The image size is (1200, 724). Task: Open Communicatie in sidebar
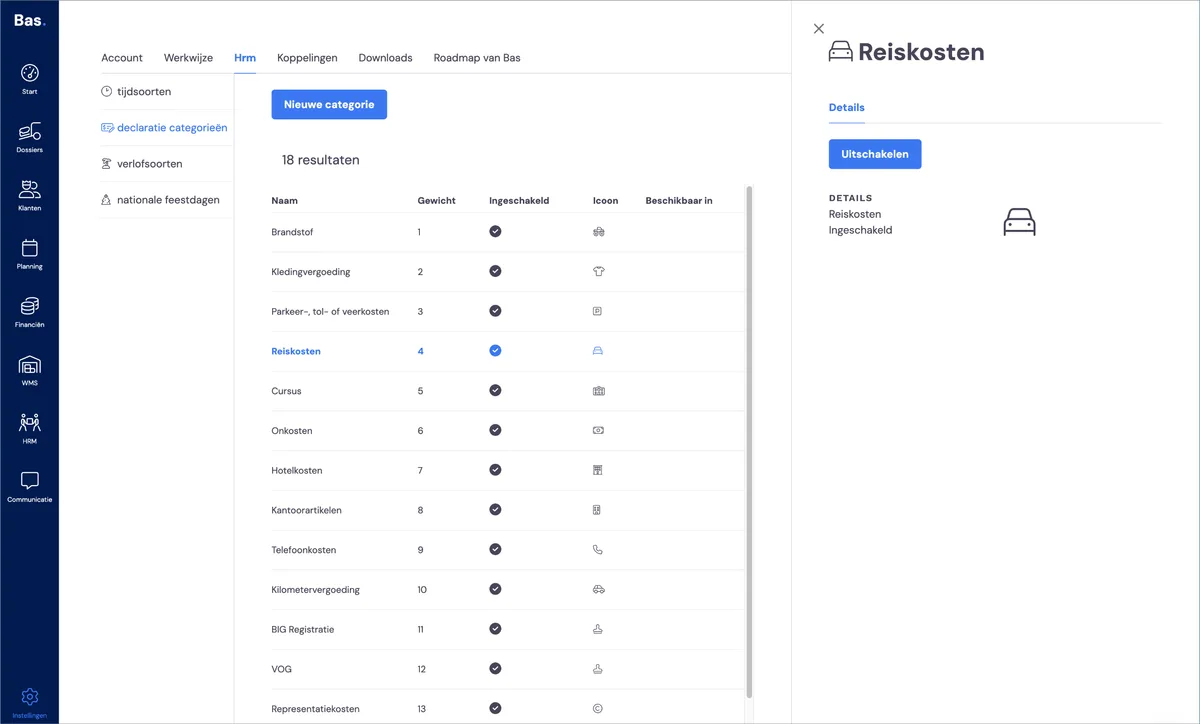(29, 487)
